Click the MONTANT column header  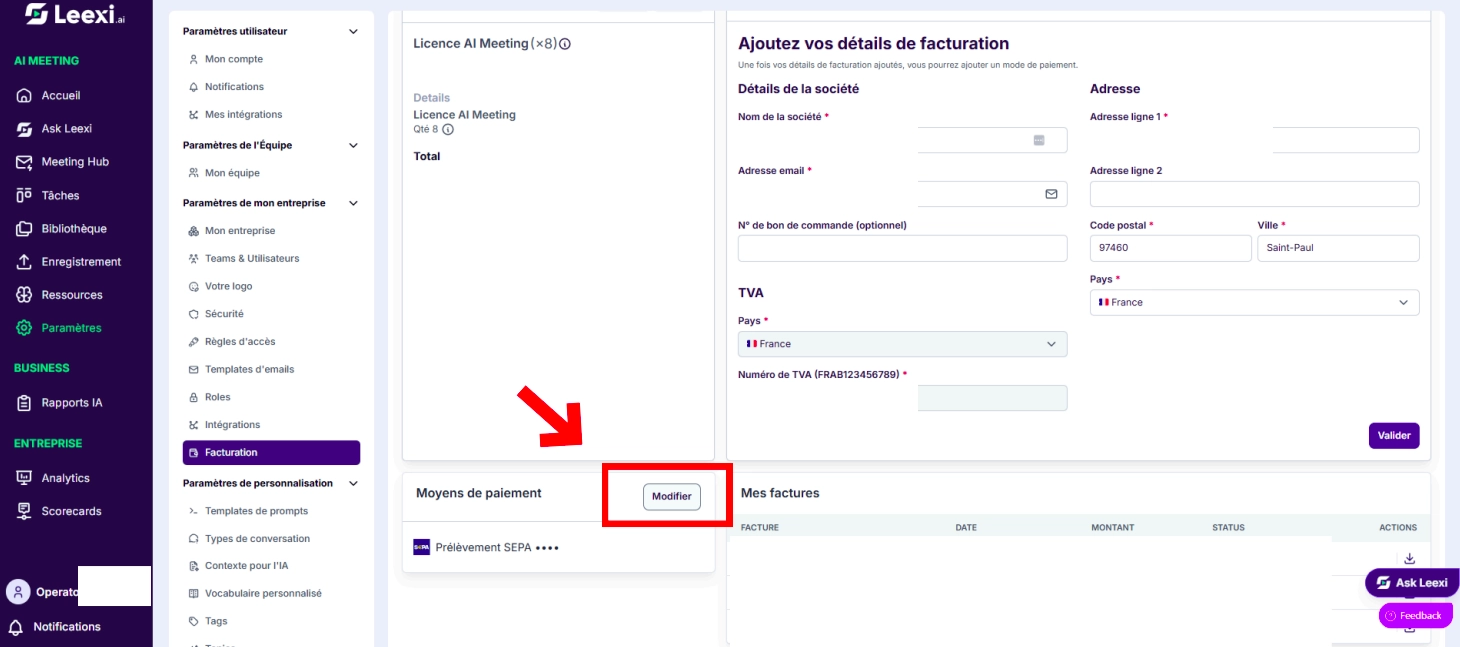(x=1113, y=528)
